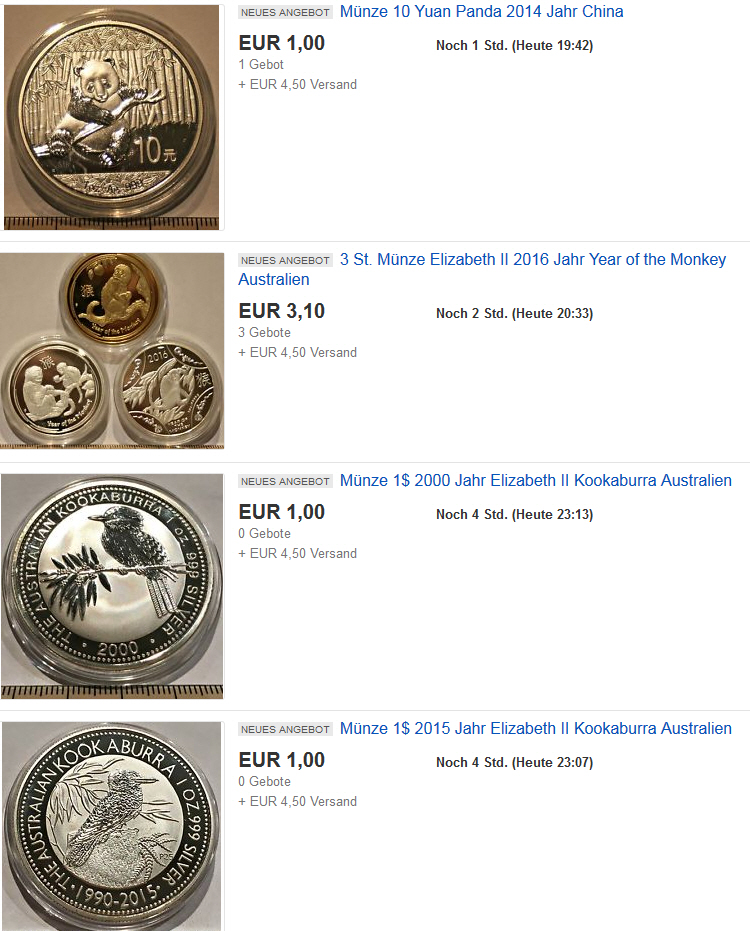Click NEUES ANGEBOT badge on Monkey listing

click(x=285, y=261)
